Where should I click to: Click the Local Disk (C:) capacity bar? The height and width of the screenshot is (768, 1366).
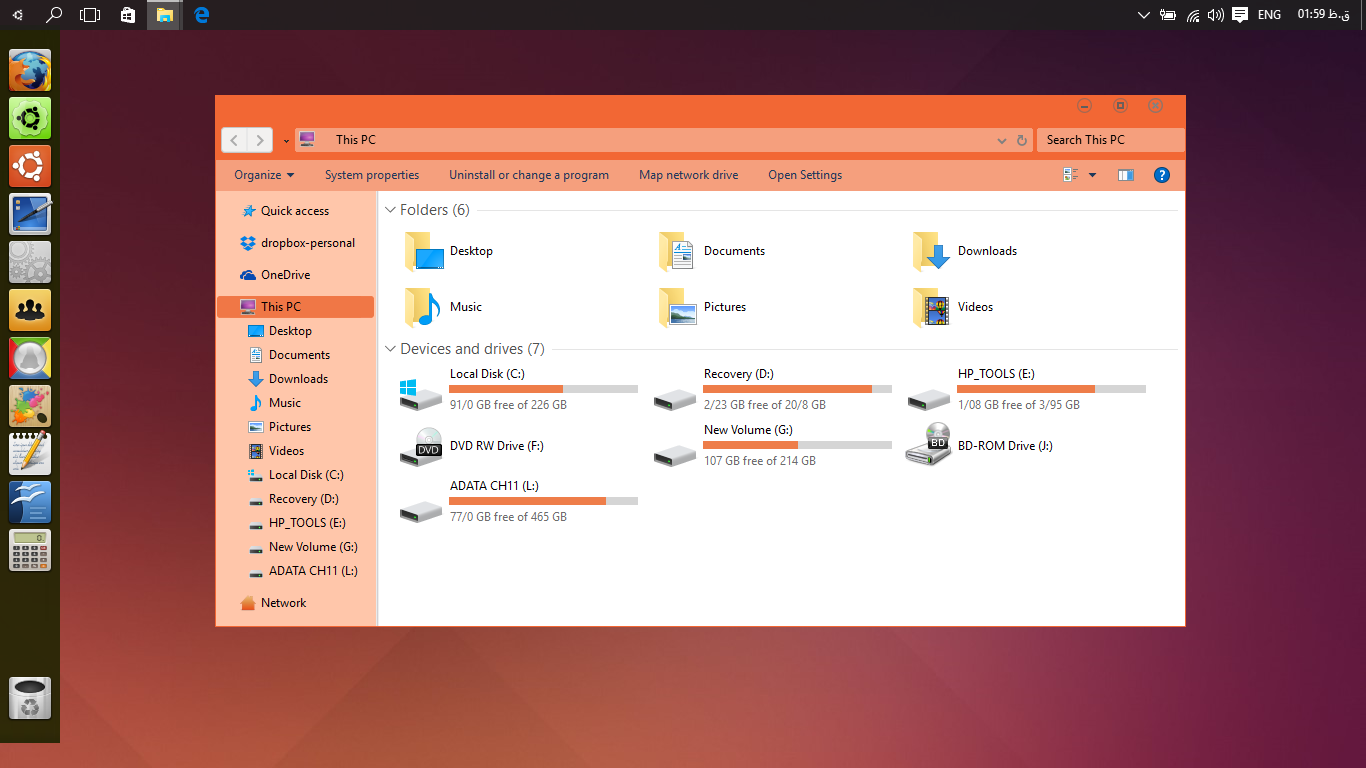tap(543, 388)
